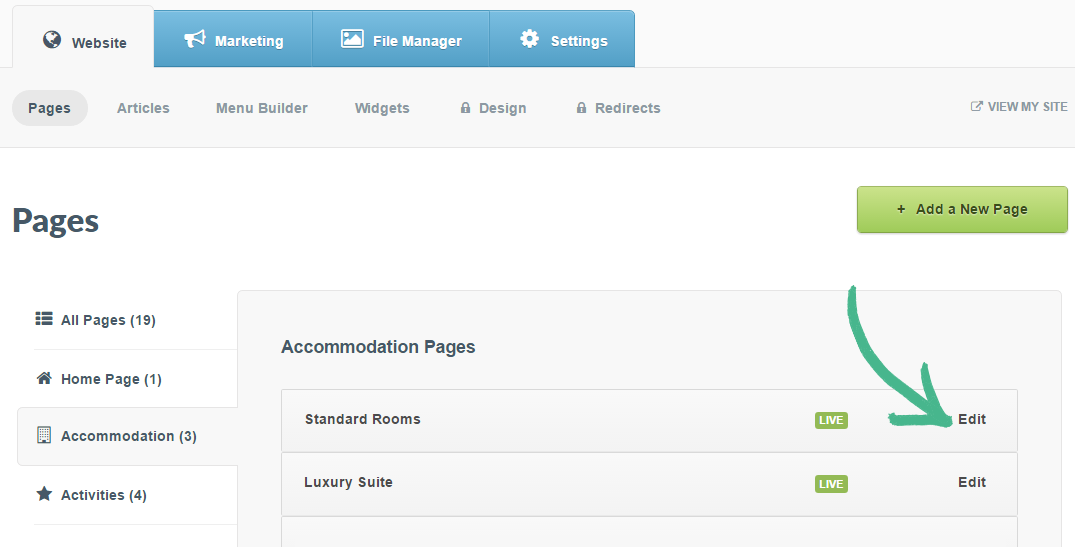Image resolution: width=1075 pixels, height=547 pixels.
Task: Click the globe icon on Website tab
Action: 52,40
